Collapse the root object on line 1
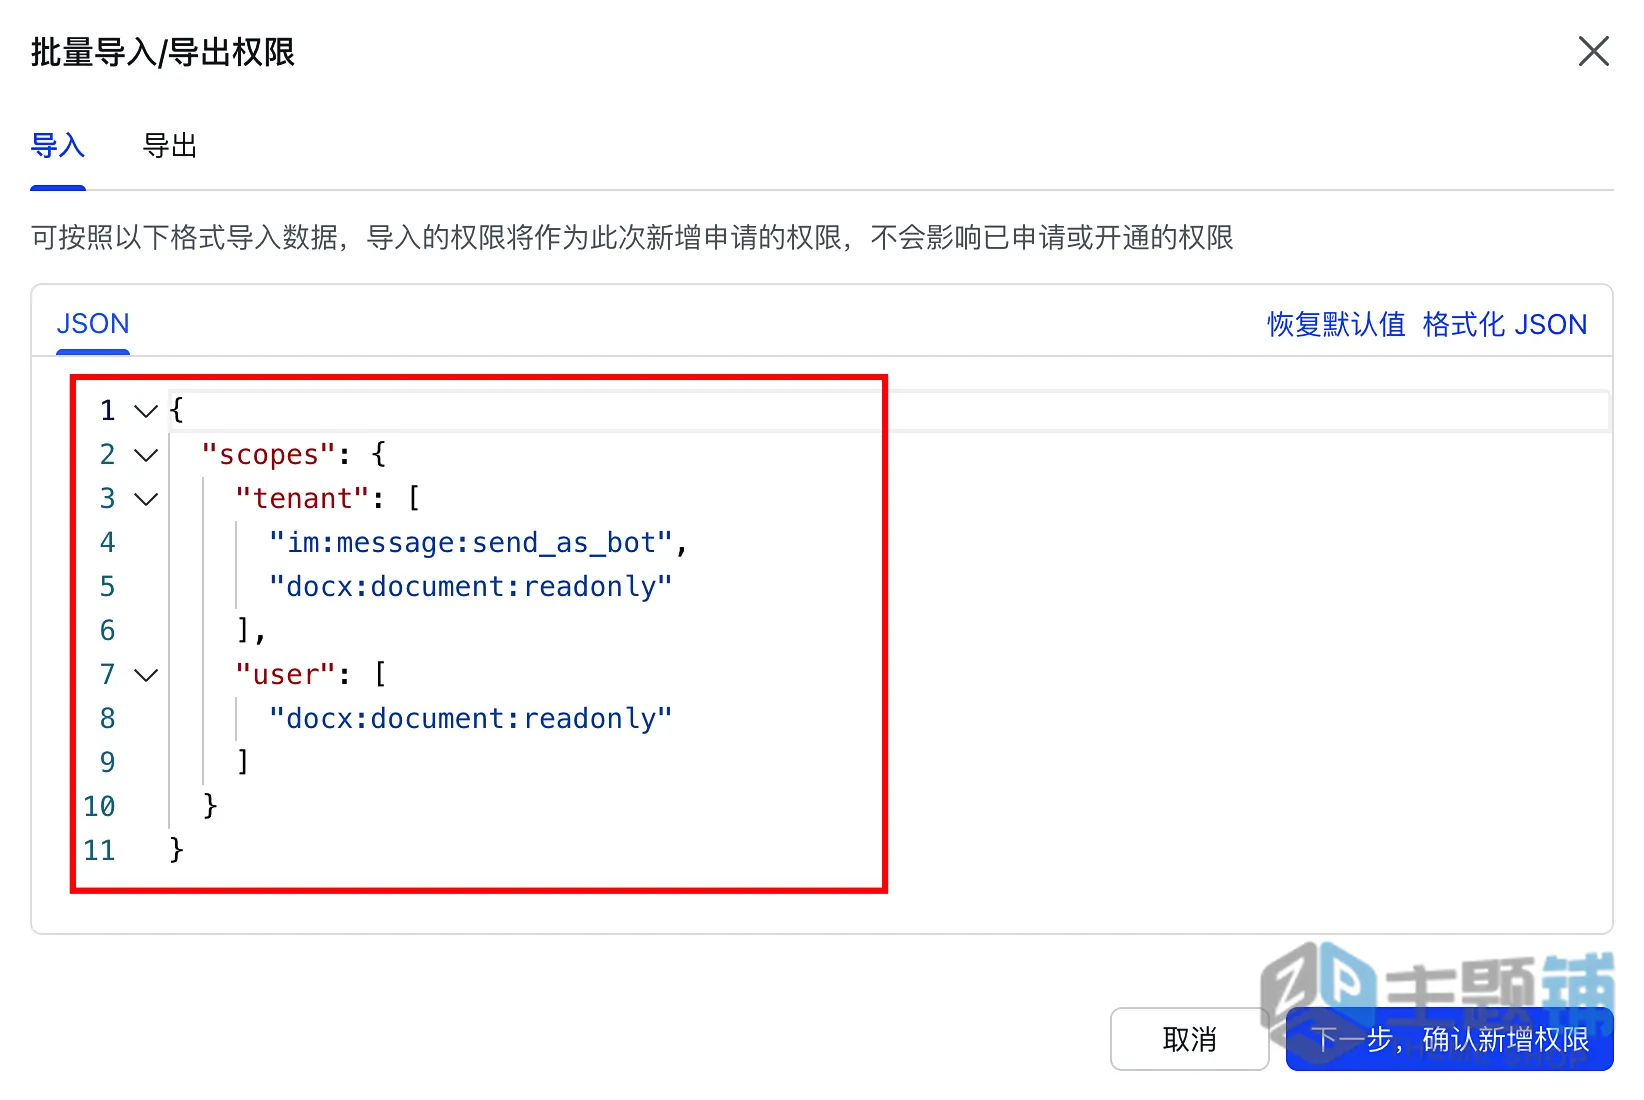The image size is (1644, 1100). [x=146, y=411]
